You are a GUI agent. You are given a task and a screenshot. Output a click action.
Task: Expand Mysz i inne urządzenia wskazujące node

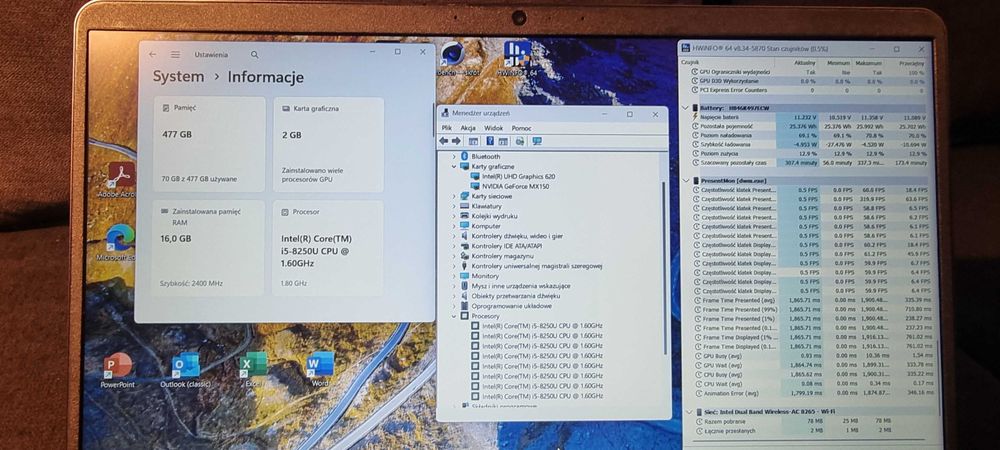click(453, 286)
